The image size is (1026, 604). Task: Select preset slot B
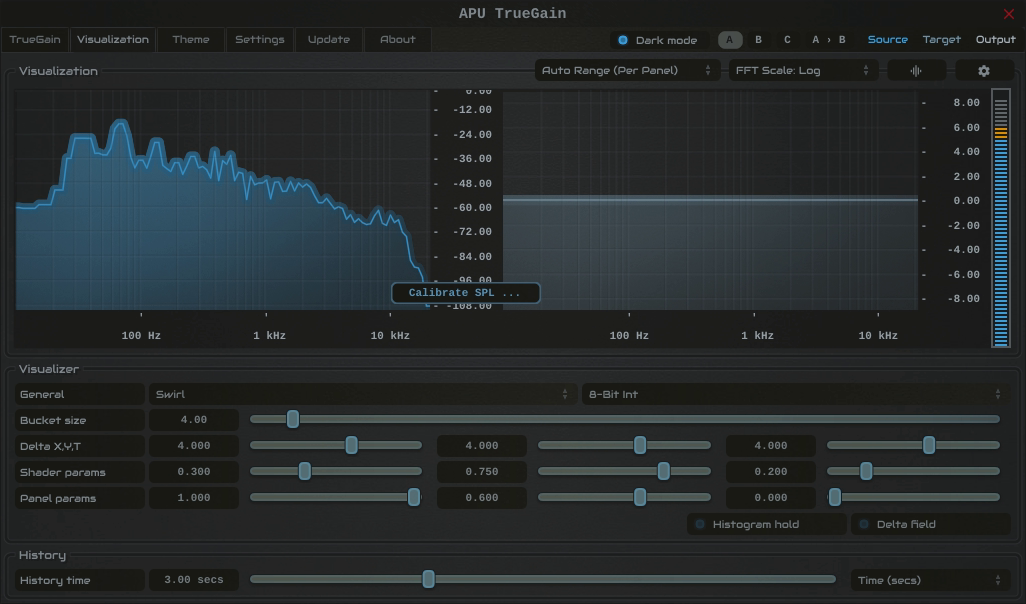pos(758,40)
